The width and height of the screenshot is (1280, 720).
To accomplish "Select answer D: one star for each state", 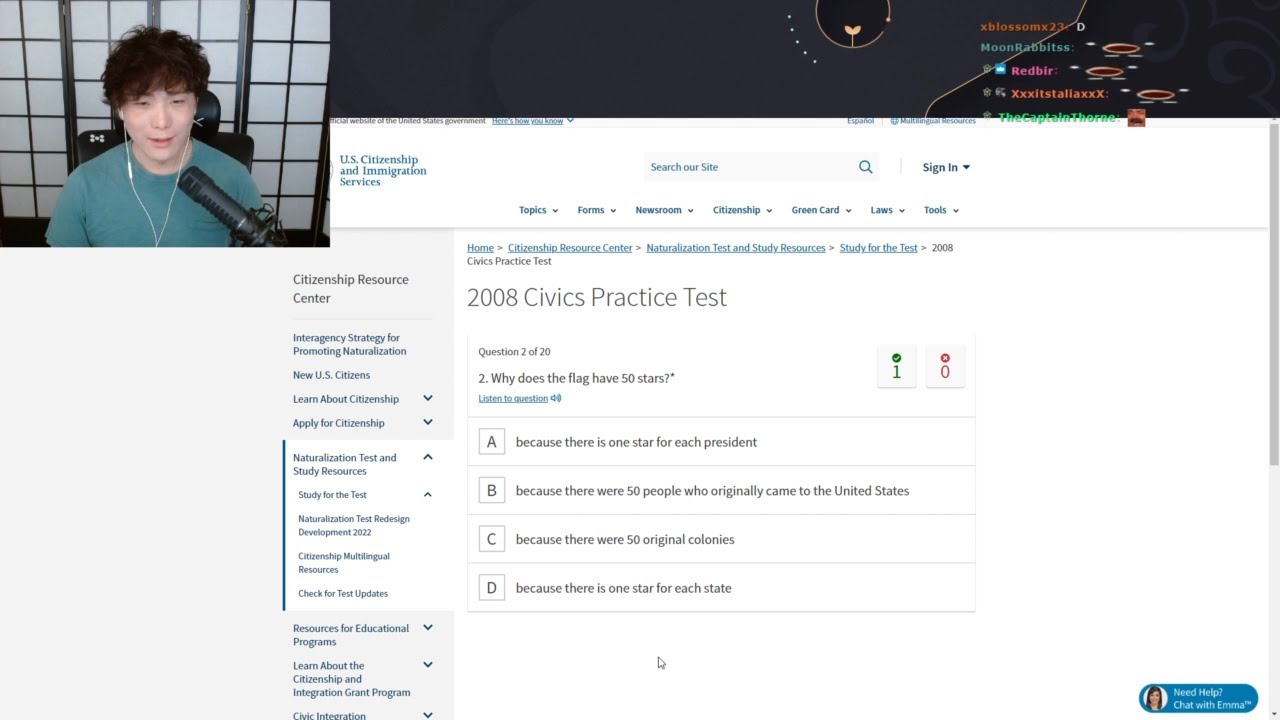I will pos(721,588).
